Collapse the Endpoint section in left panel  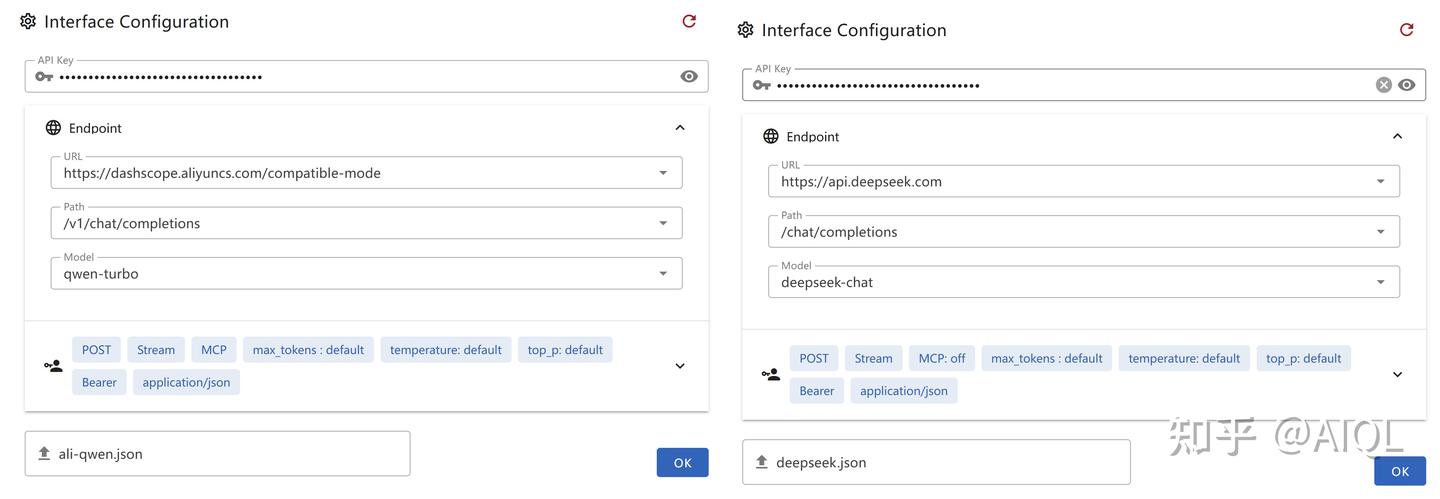click(x=680, y=128)
